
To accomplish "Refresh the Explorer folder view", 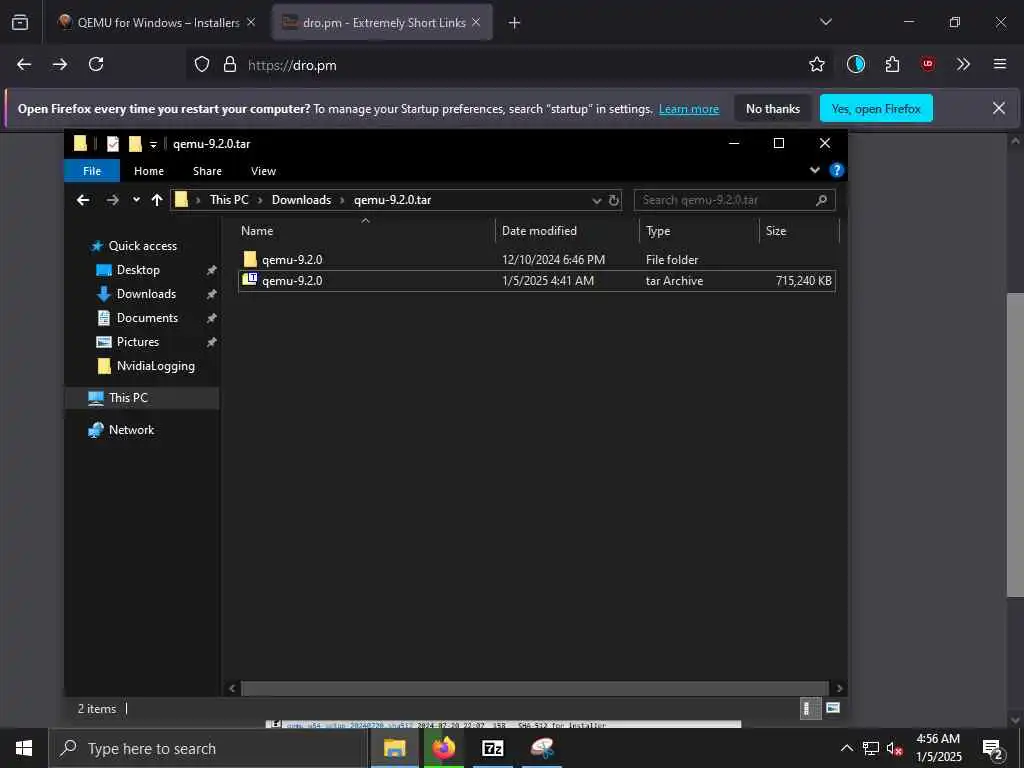I will tap(613, 200).
